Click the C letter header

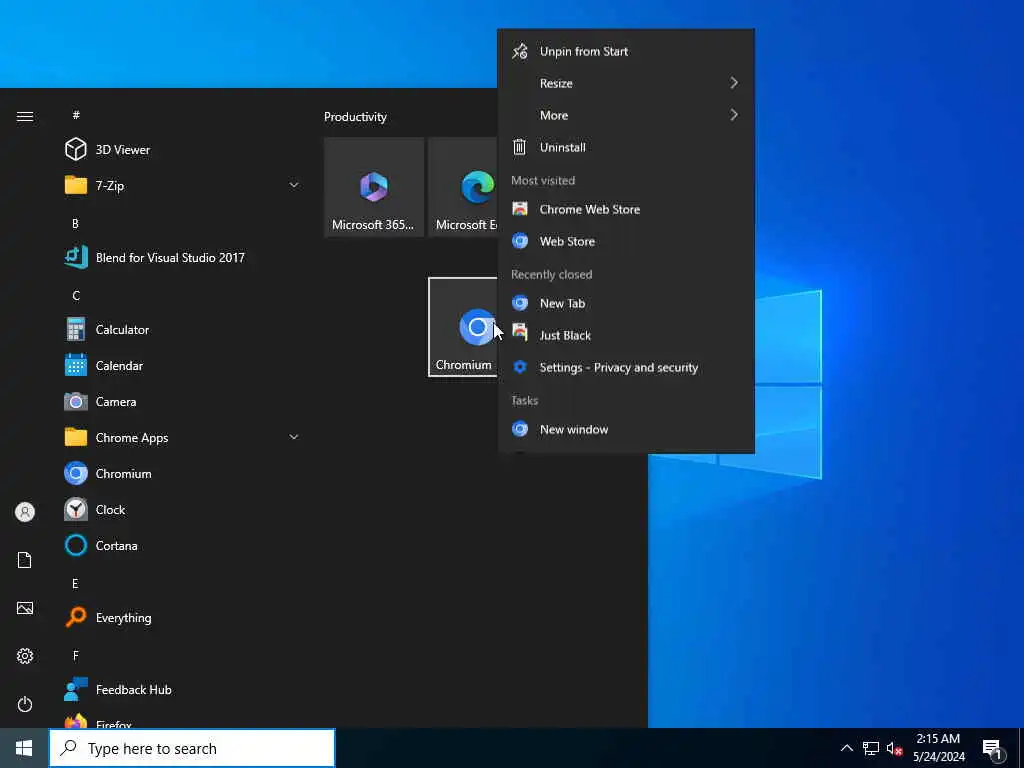coord(76,295)
